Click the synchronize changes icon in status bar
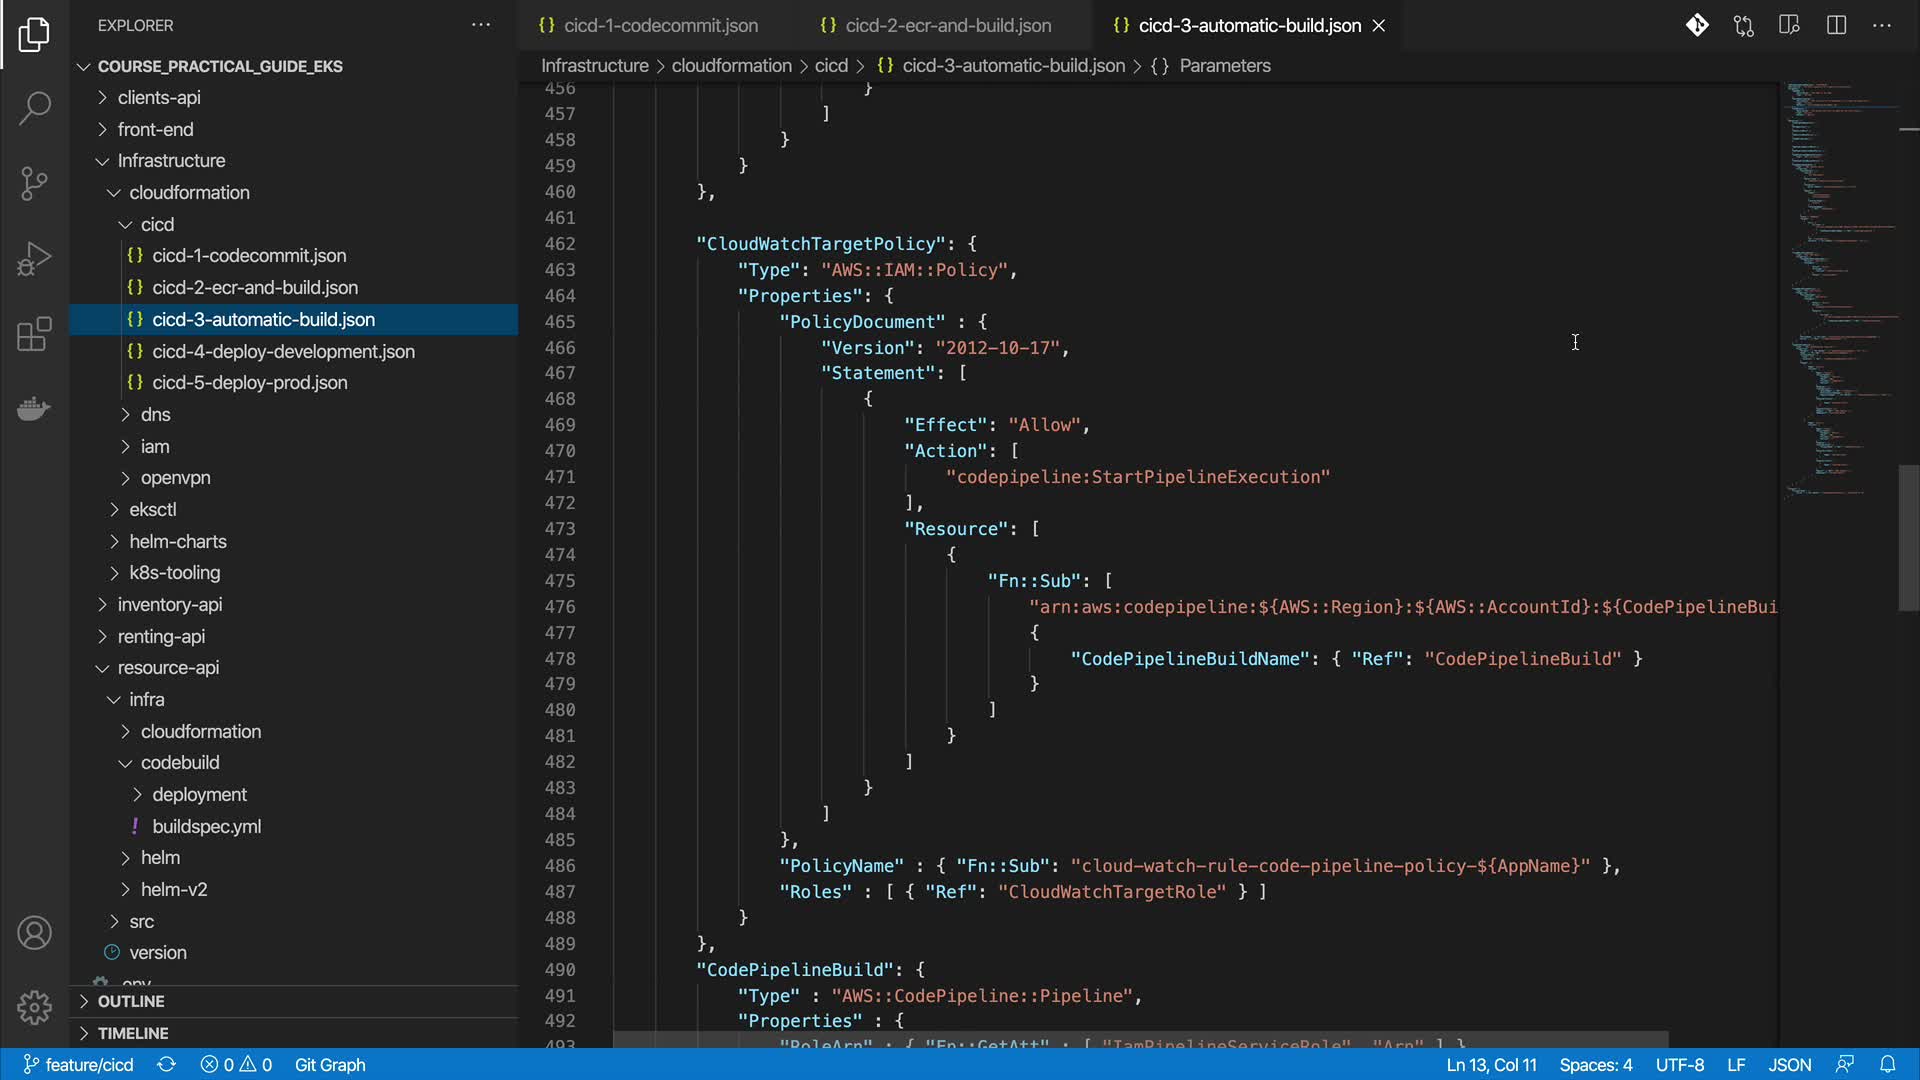Viewport: 1920px width, 1080px height. point(166,1065)
